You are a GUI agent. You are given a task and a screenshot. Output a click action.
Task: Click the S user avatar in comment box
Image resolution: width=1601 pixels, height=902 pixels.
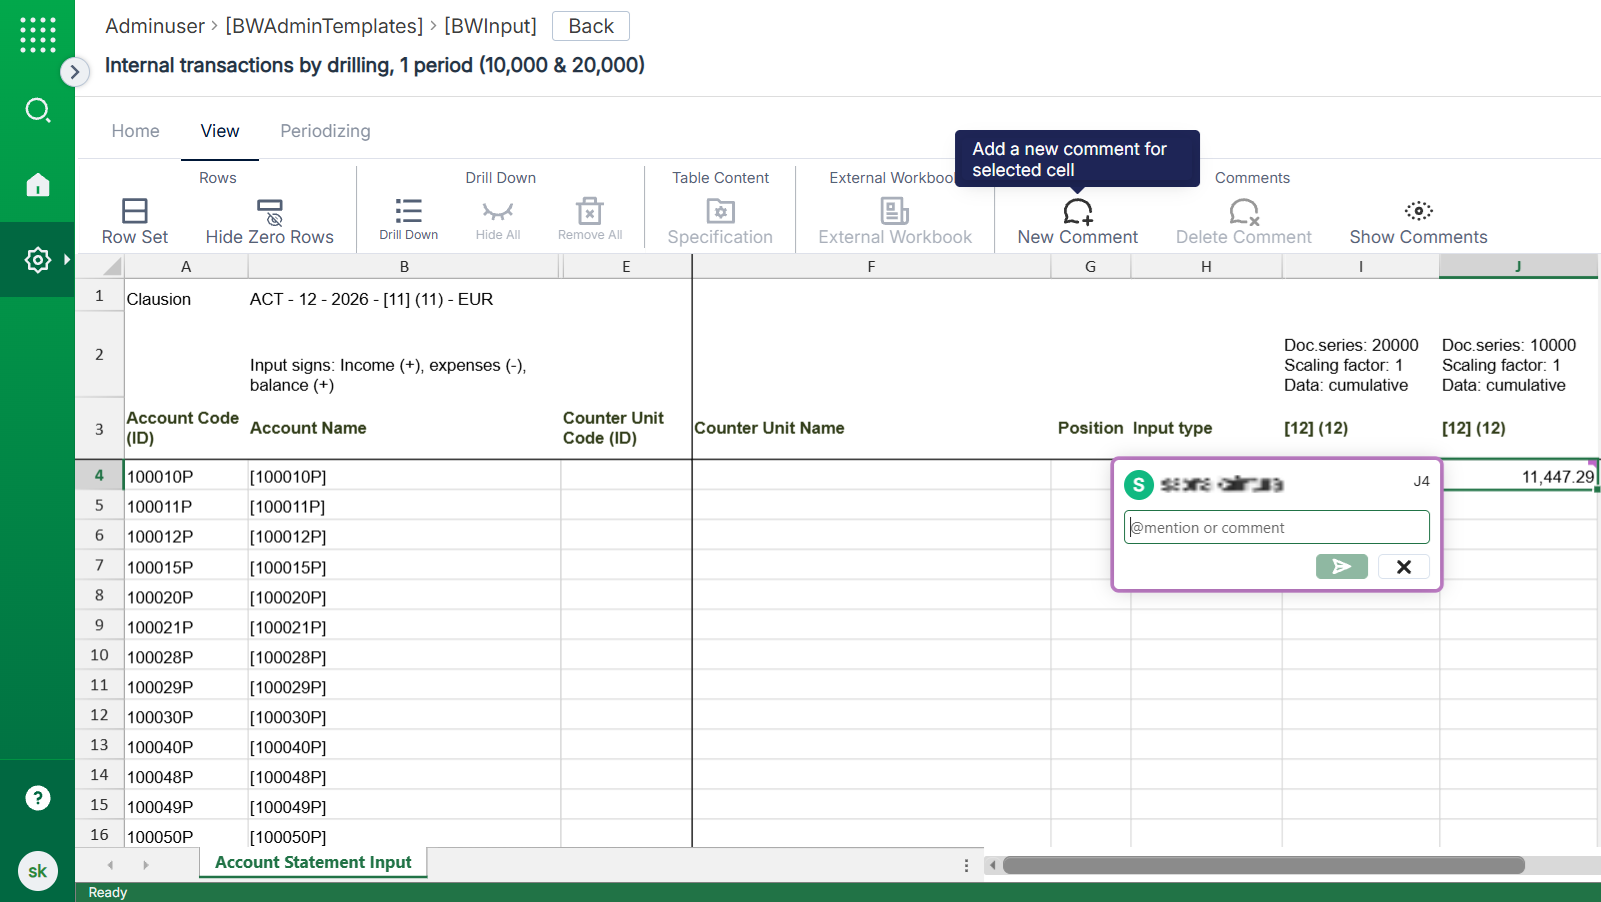(x=1139, y=484)
